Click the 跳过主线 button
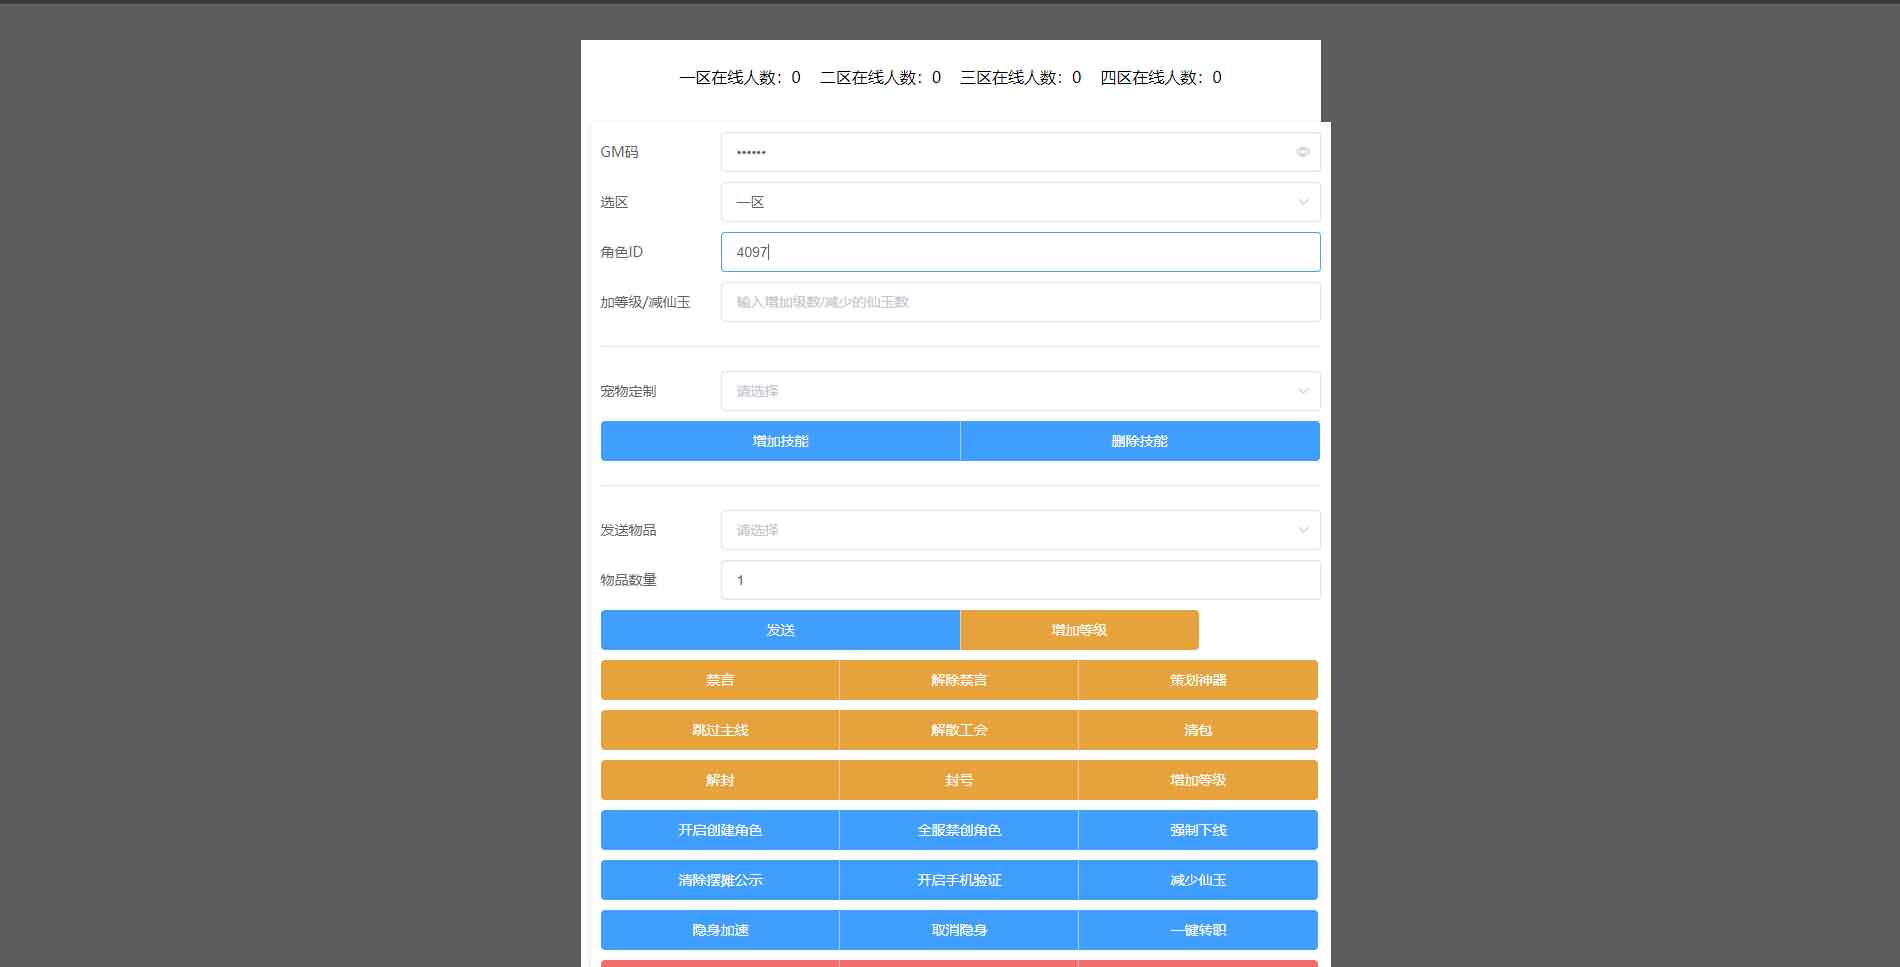The width and height of the screenshot is (1900, 967). coord(720,730)
